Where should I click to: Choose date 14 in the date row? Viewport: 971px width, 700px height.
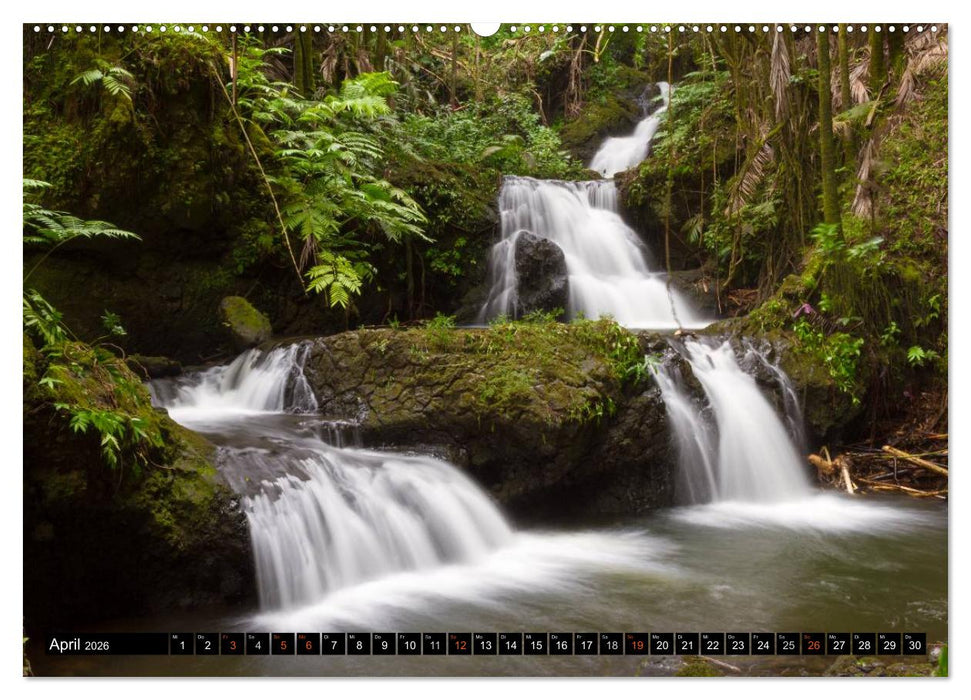510,645
